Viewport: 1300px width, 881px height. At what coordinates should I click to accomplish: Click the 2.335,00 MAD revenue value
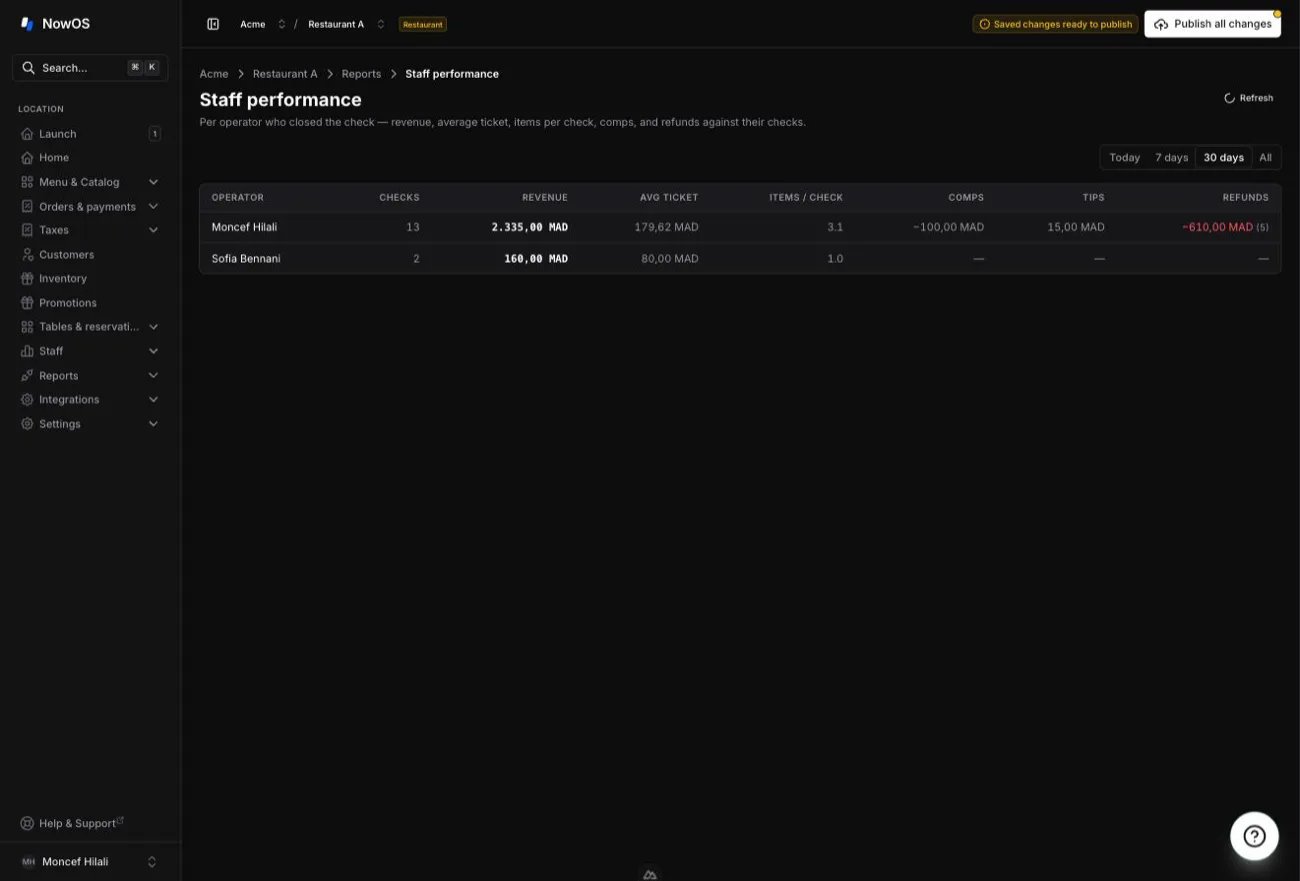click(x=529, y=227)
